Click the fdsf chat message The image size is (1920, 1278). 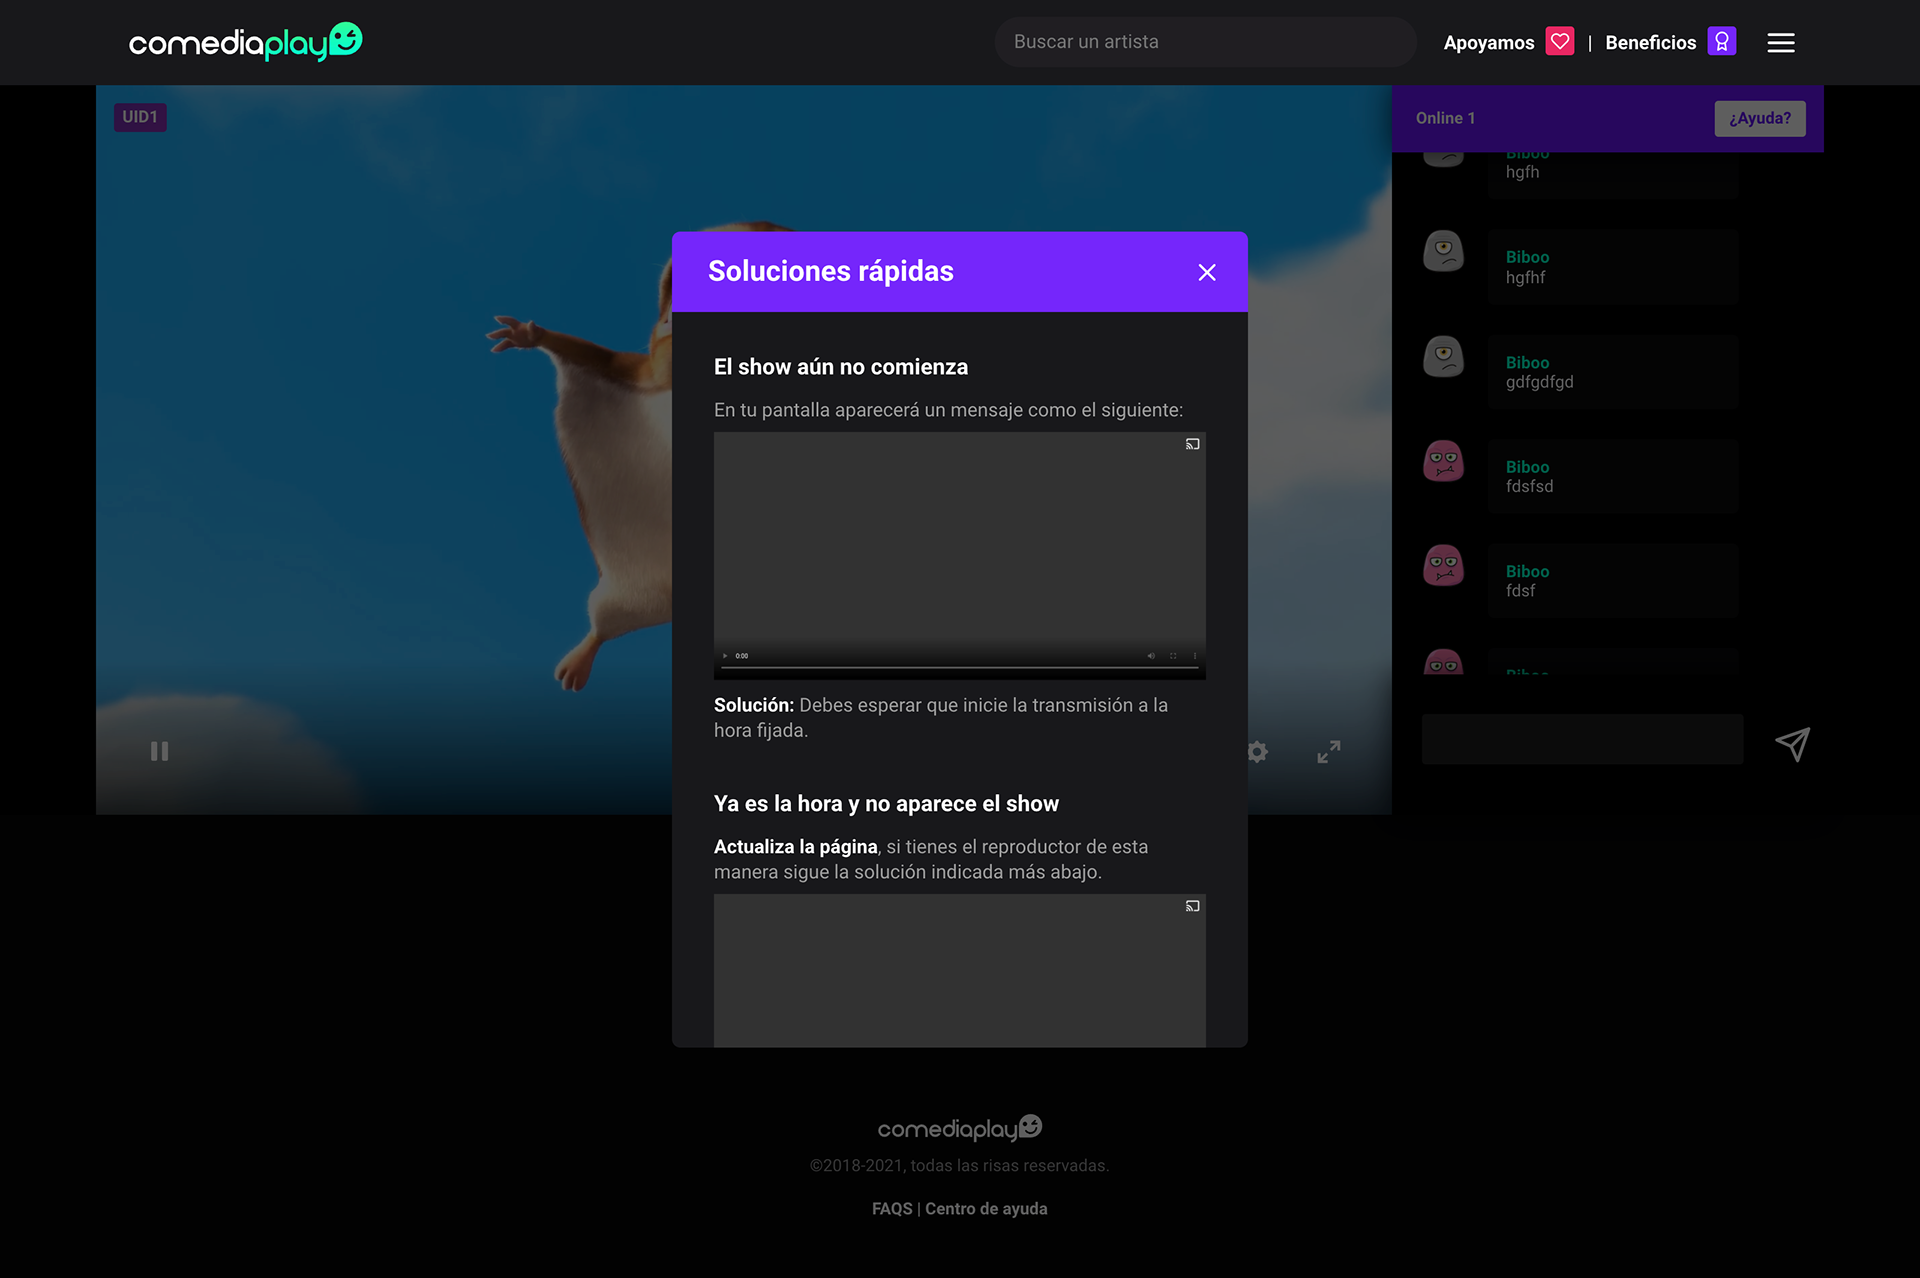tap(1520, 591)
